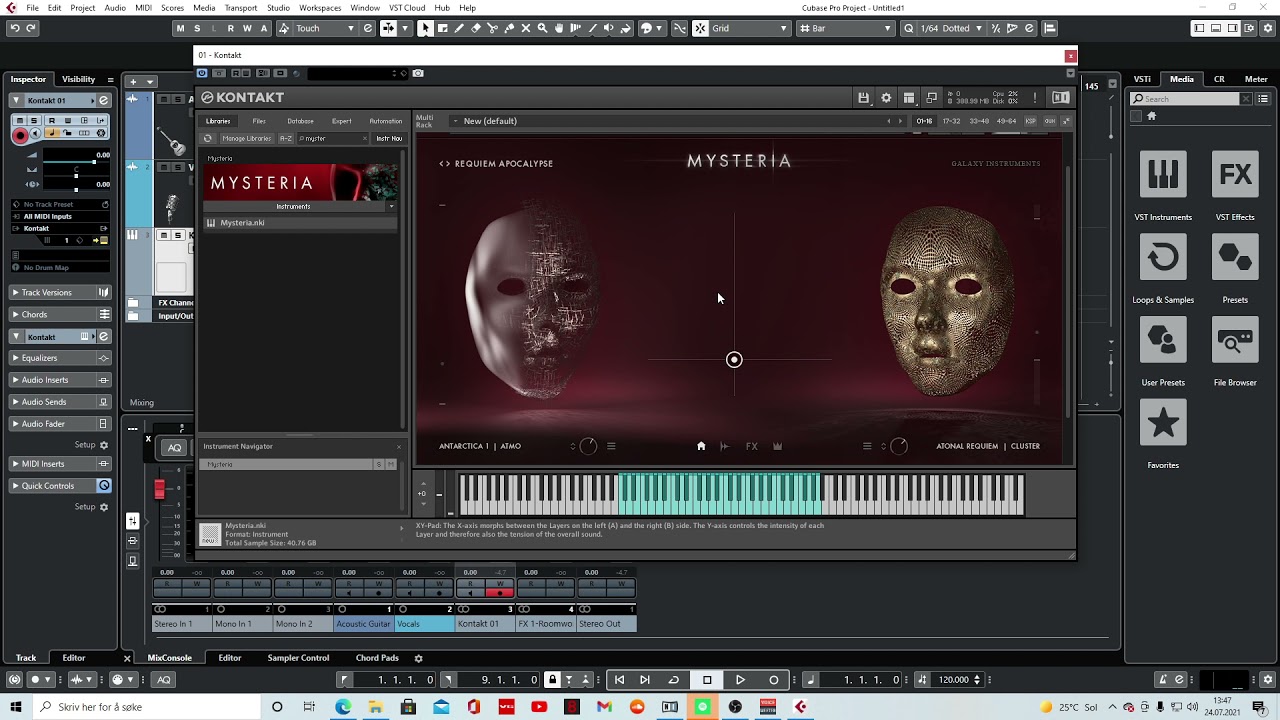
Task: Expand Equalizers inspector section
Action: pos(60,358)
